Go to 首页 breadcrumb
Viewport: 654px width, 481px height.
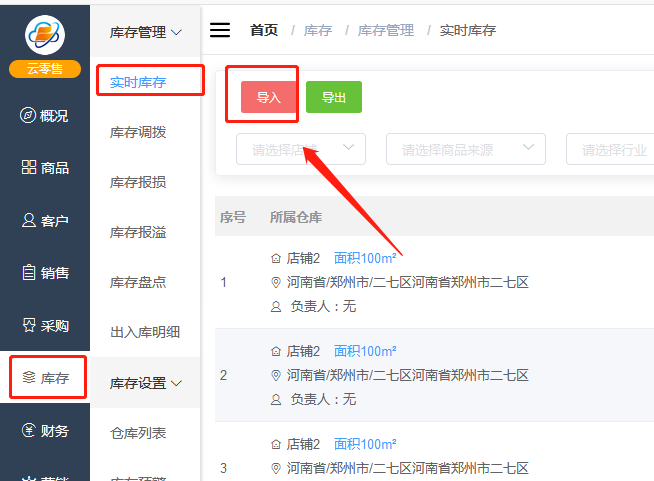click(264, 30)
